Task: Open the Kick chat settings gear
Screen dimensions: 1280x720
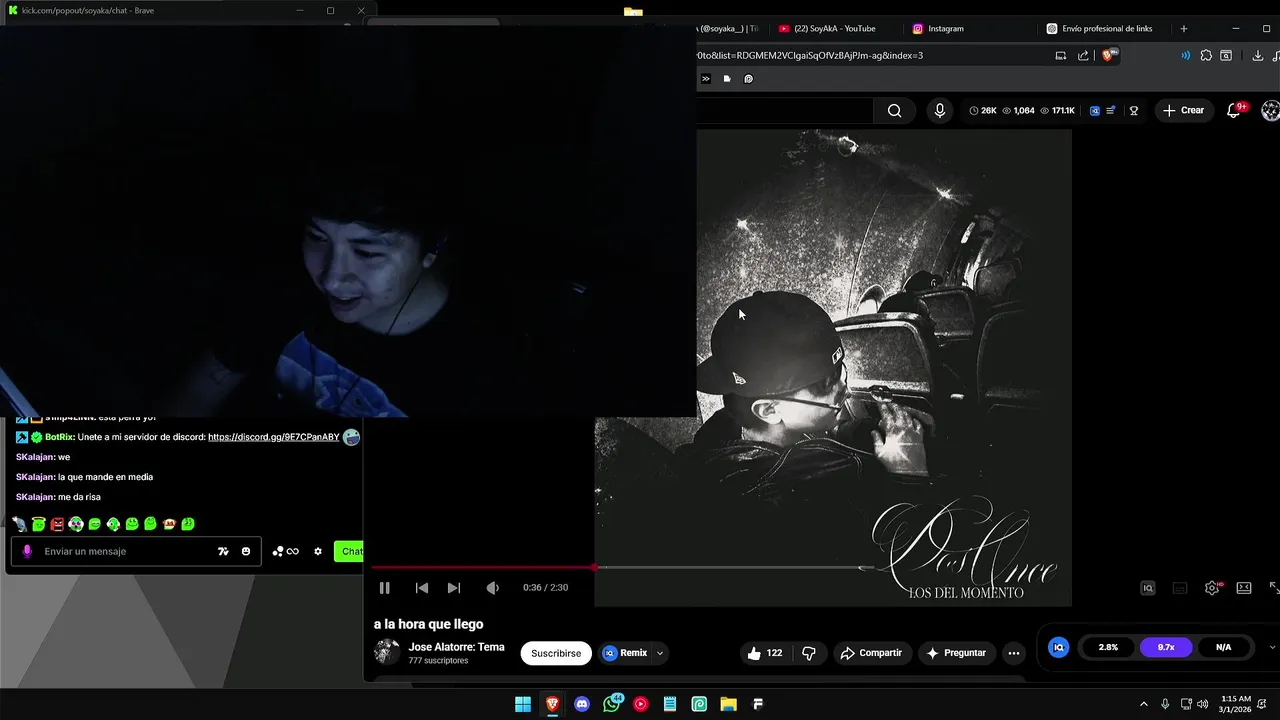Action: tap(318, 551)
